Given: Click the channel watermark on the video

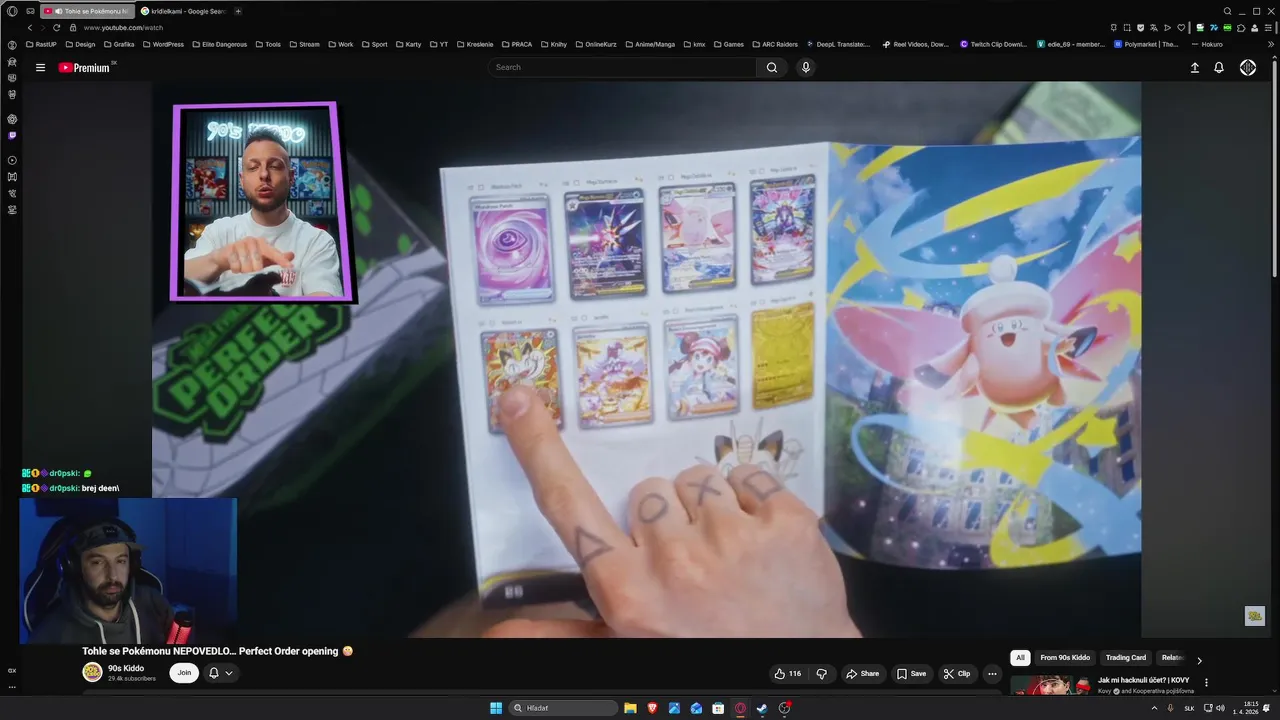Looking at the screenshot, I should (x=1254, y=616).
